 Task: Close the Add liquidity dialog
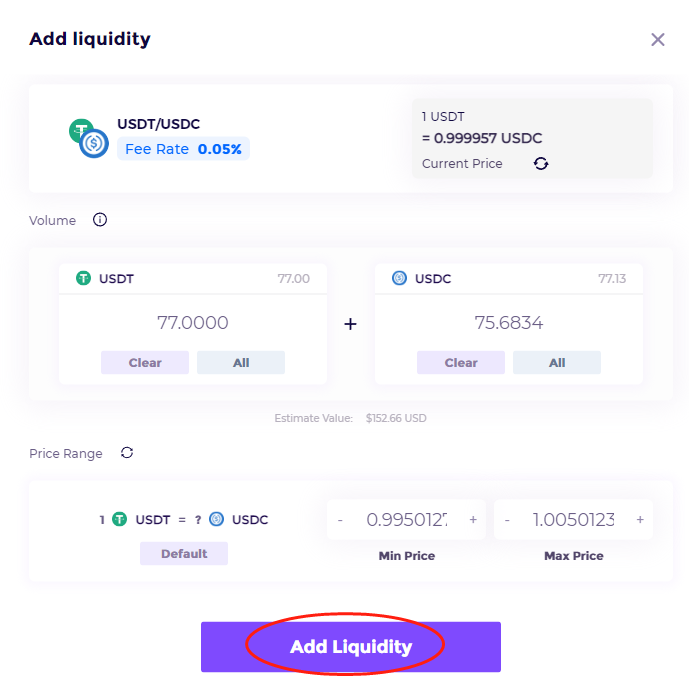point(657,40)
